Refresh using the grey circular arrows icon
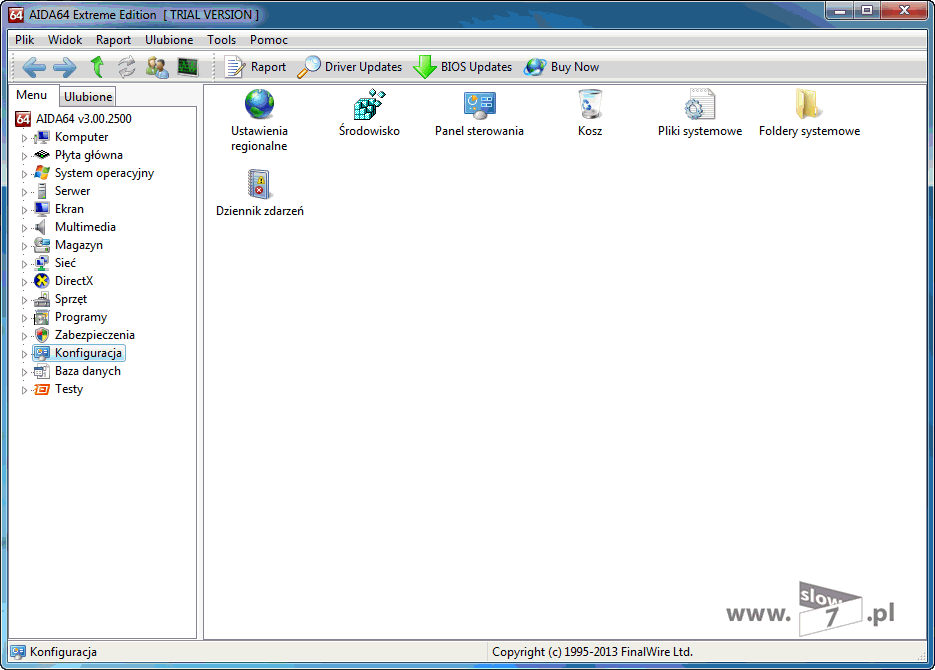This screenshot has height=670, width=935. 126,67
